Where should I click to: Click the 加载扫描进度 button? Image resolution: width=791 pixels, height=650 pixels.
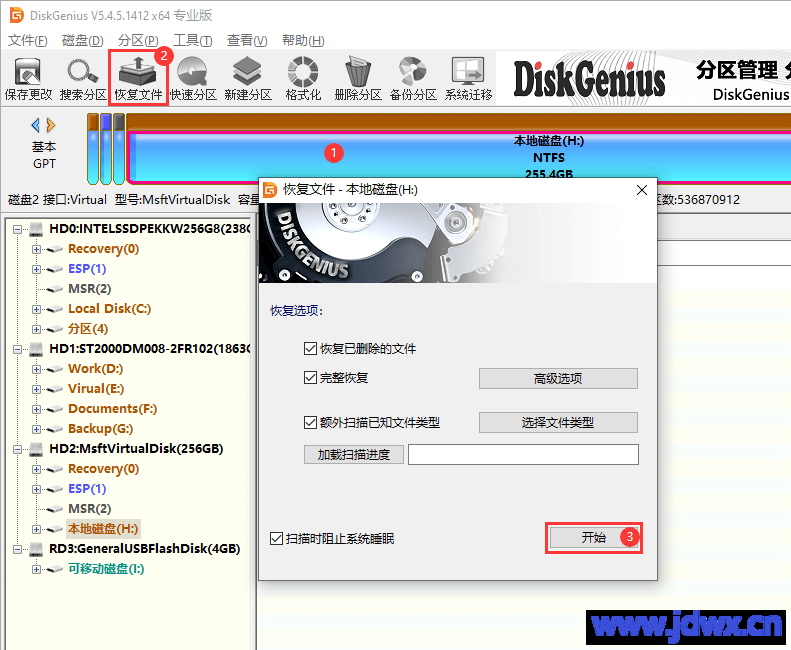pos(354,455)
